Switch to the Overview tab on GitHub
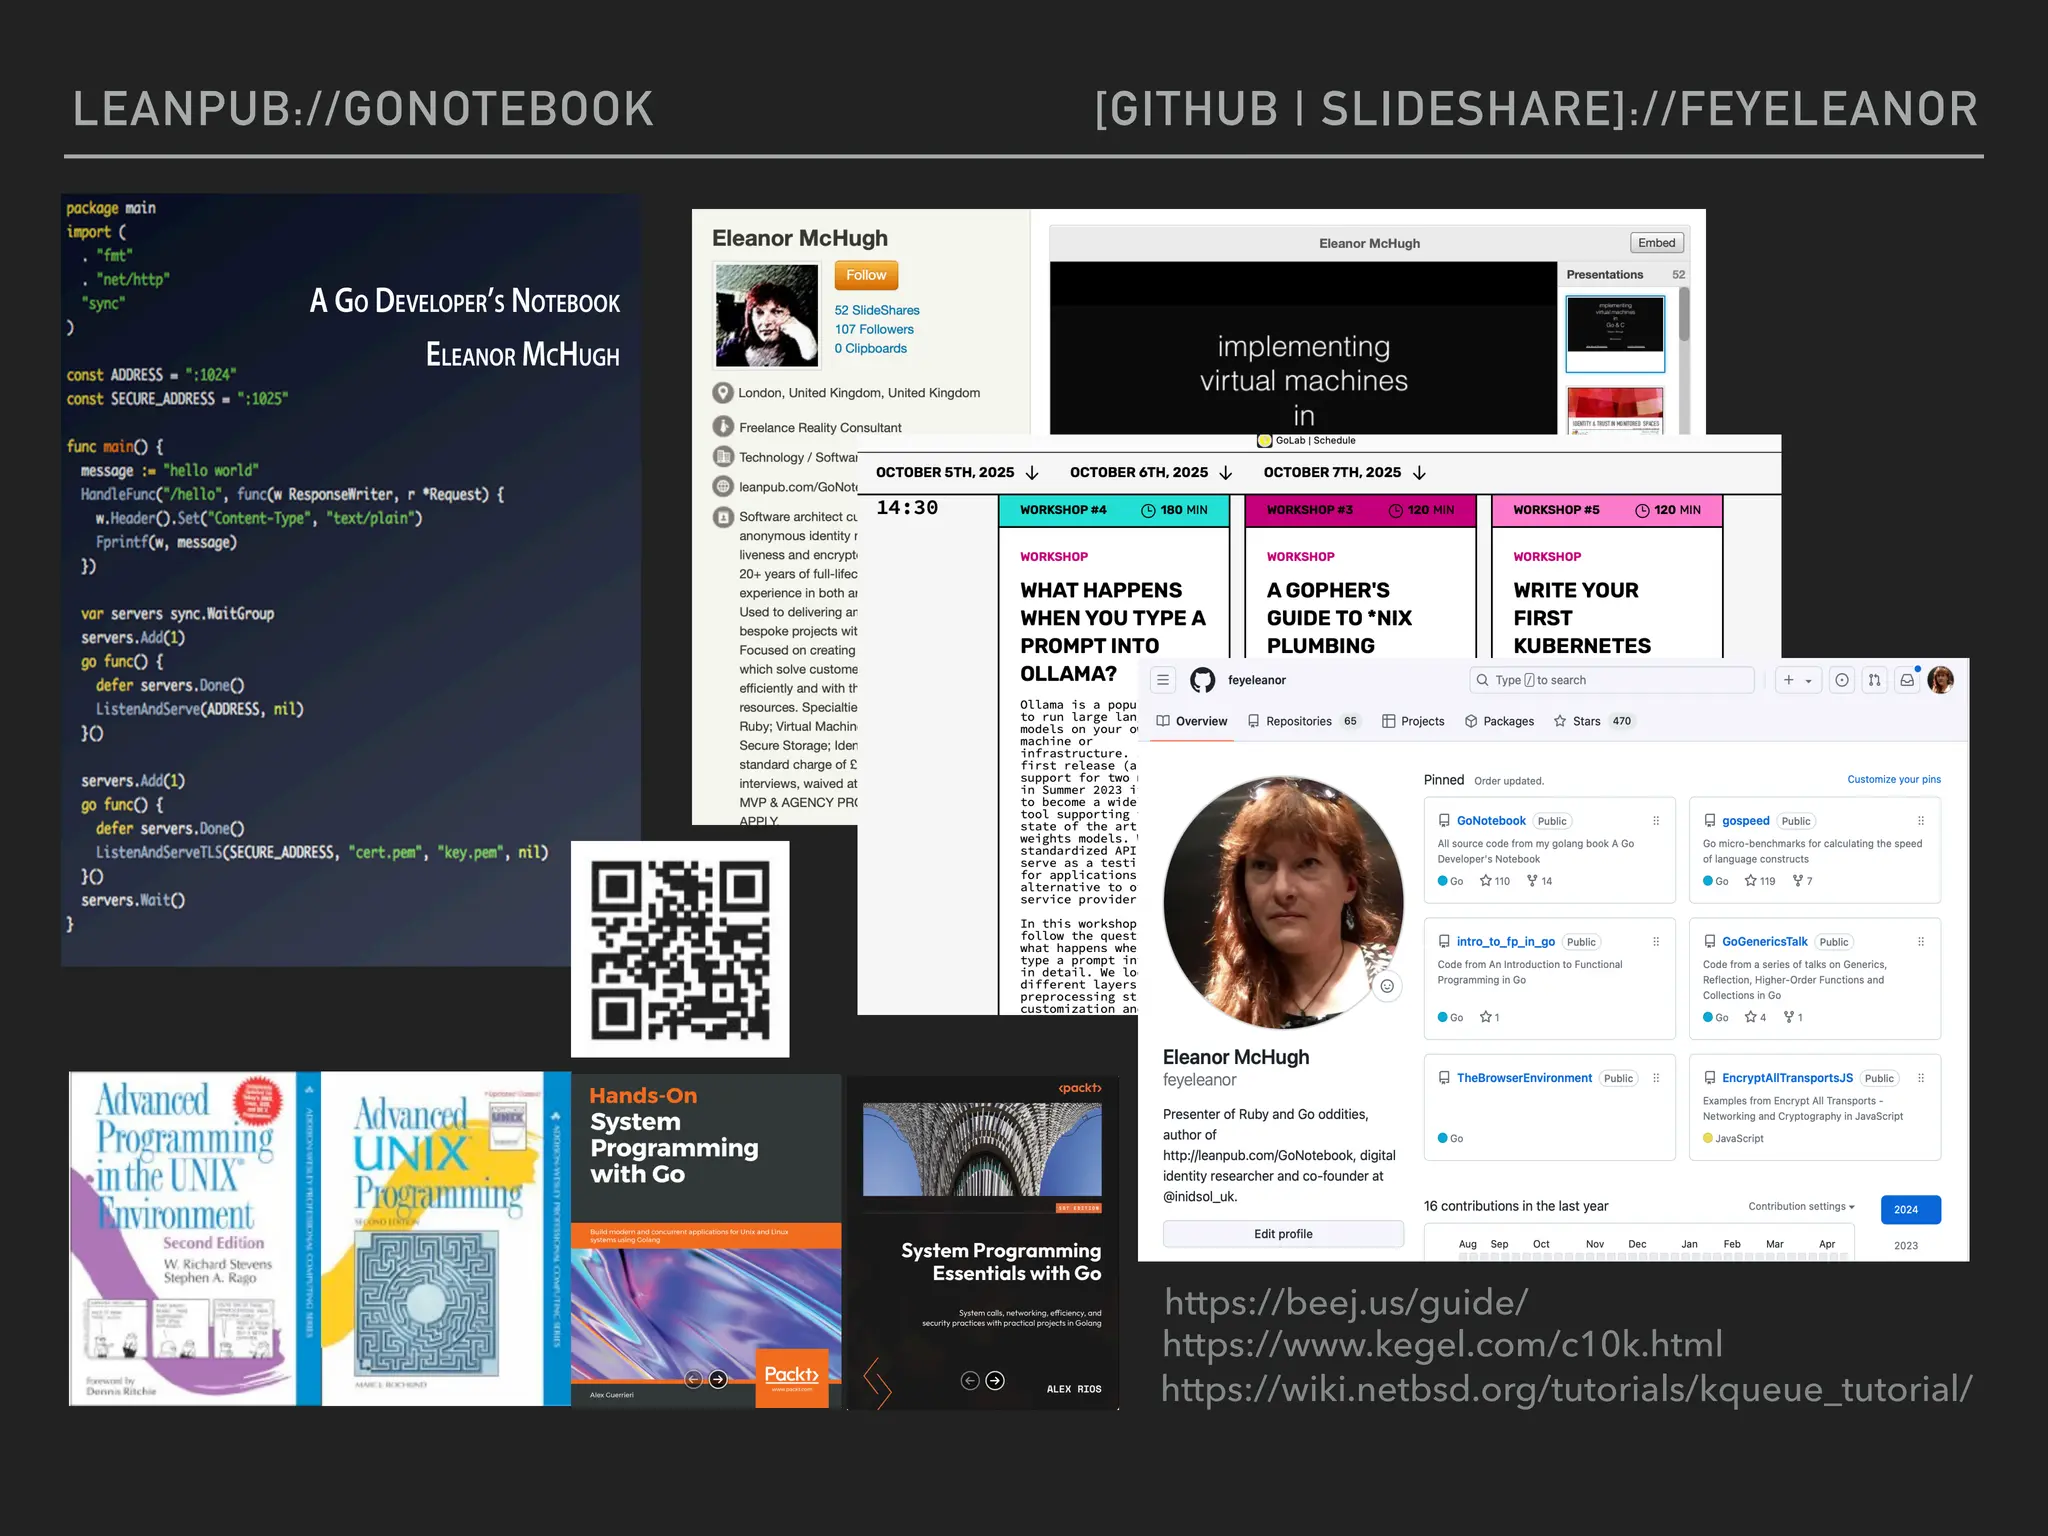The image size is (2048, 1536). pos(1192,721)
